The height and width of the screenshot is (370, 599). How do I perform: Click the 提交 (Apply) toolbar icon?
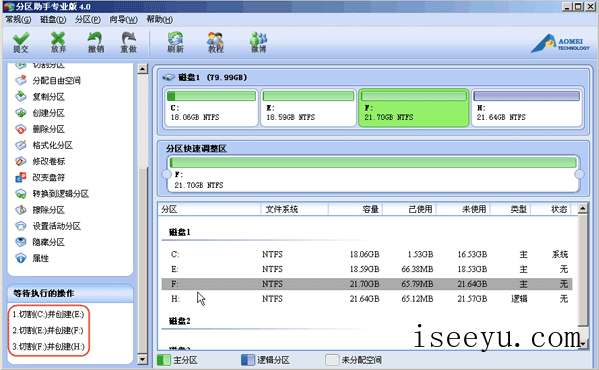(21, 42)
